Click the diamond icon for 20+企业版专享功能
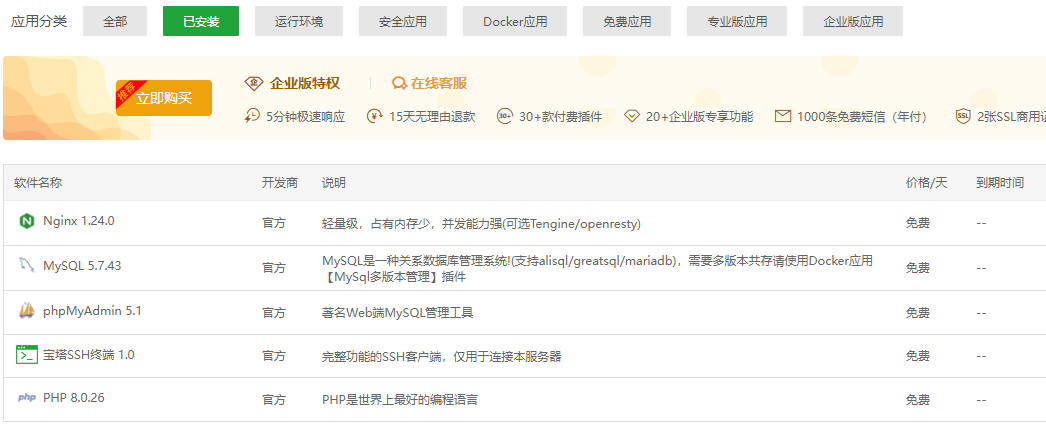1046x428 pixels. point(632,116)
